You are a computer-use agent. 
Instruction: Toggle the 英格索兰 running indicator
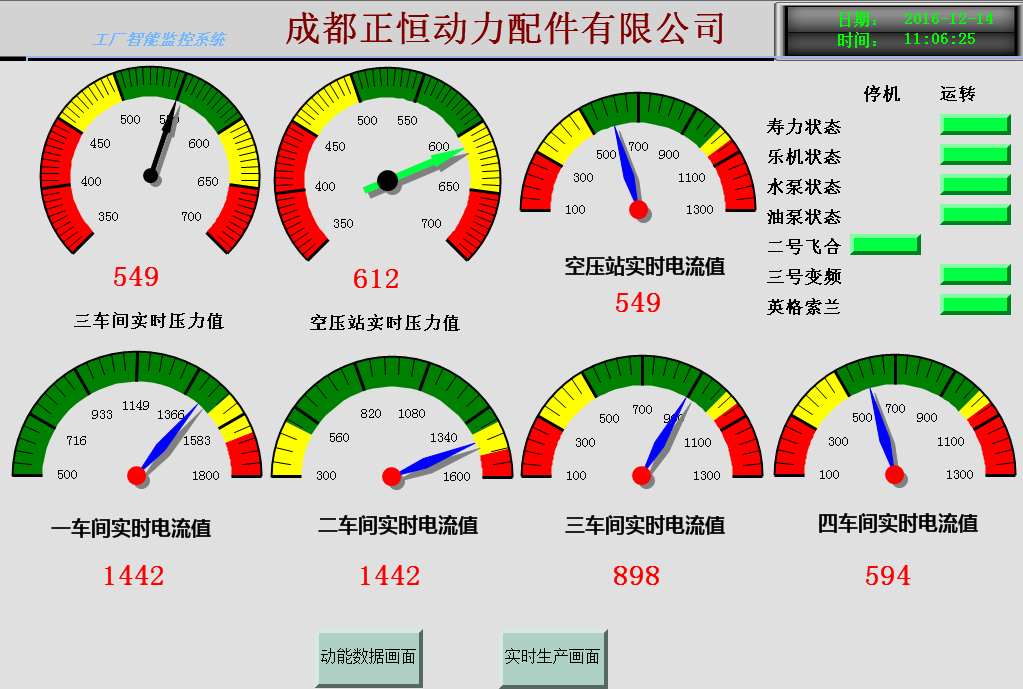(975, 305)
